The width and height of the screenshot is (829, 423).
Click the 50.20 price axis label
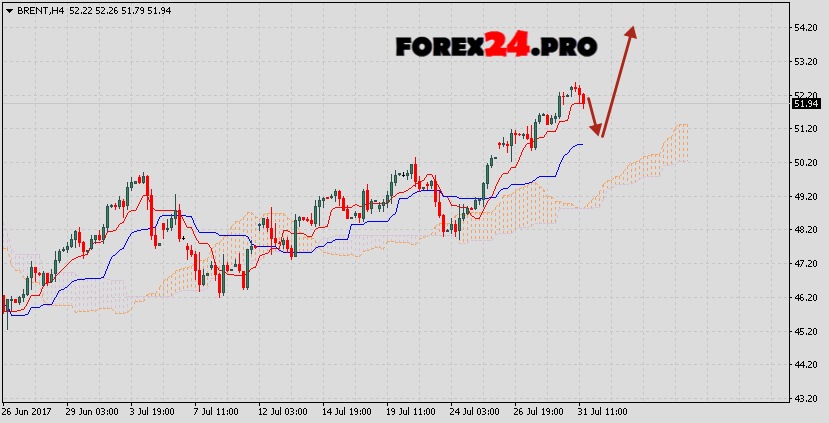point(805,162)
